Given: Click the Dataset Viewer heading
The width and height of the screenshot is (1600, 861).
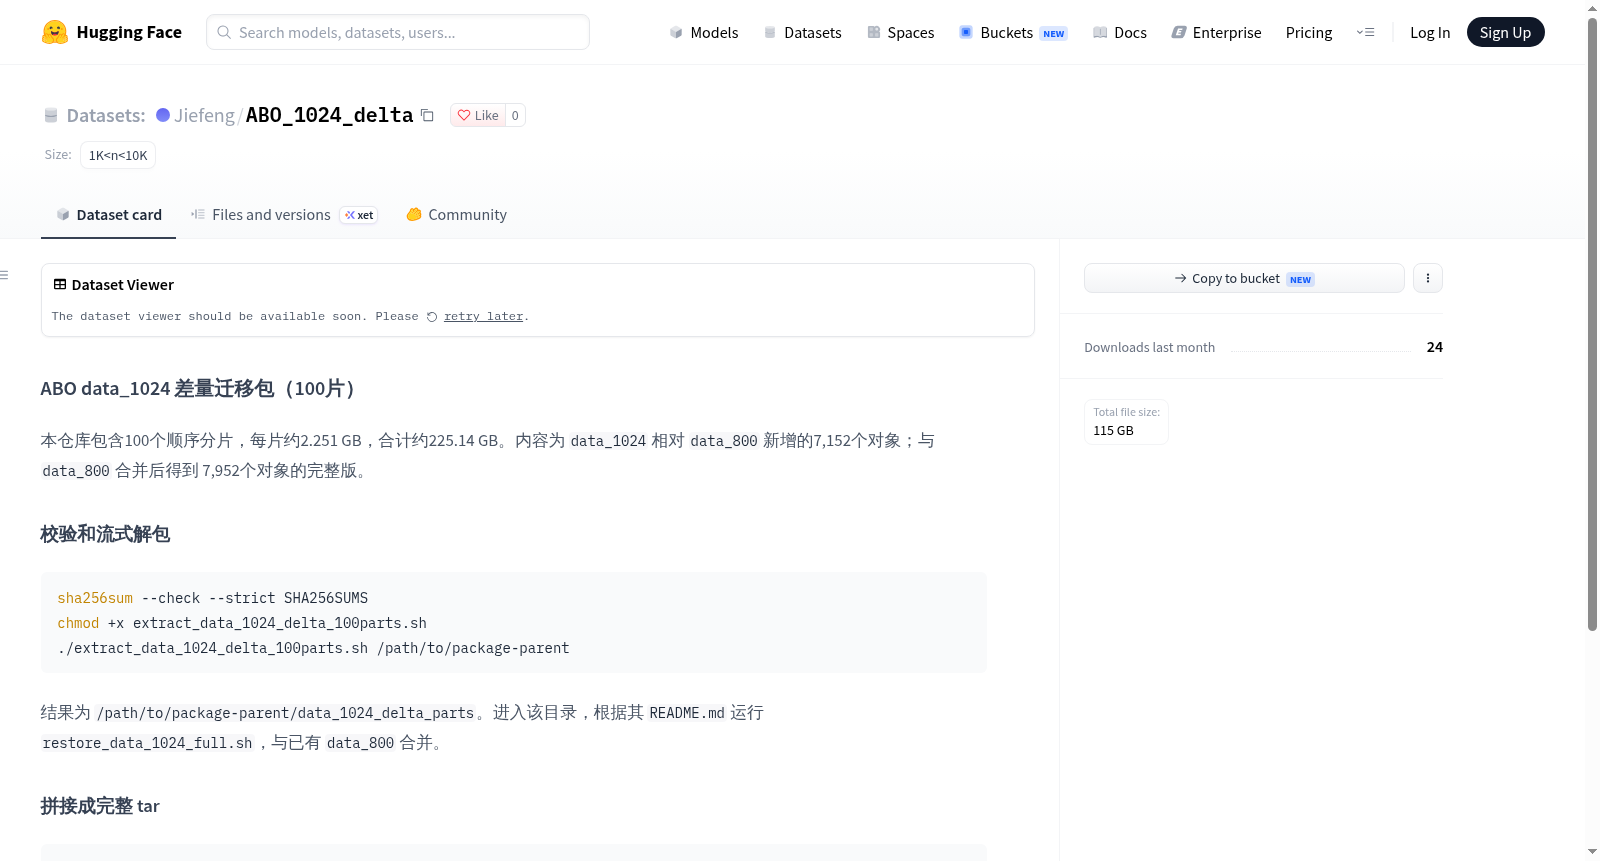Looking at the screenshot, I should point(123,285).
